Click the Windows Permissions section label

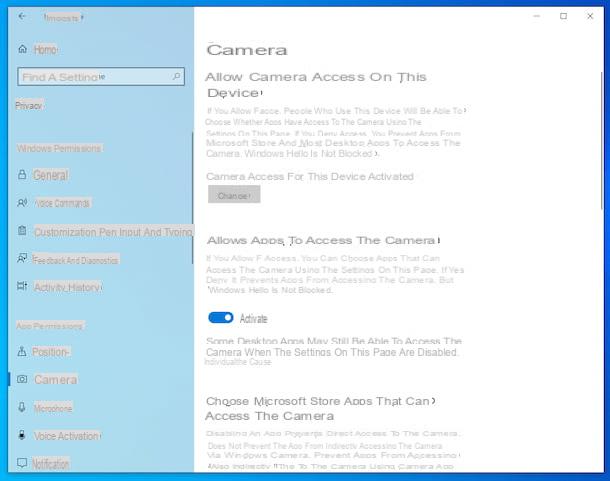tap(59, 148)
